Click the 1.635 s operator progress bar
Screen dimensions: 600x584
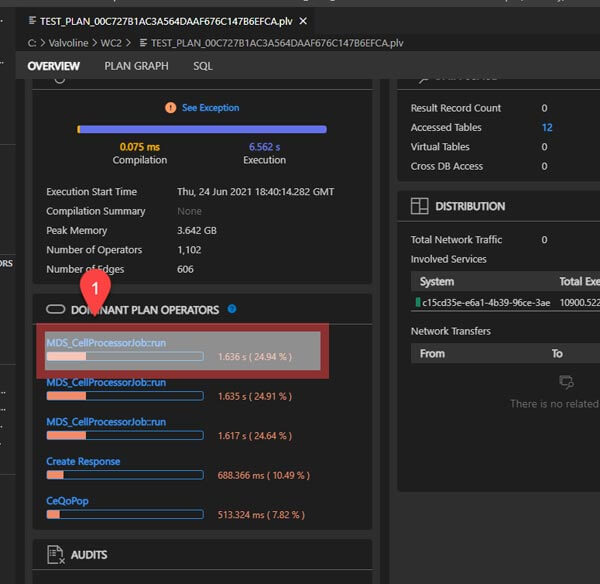tap(125, 396)
